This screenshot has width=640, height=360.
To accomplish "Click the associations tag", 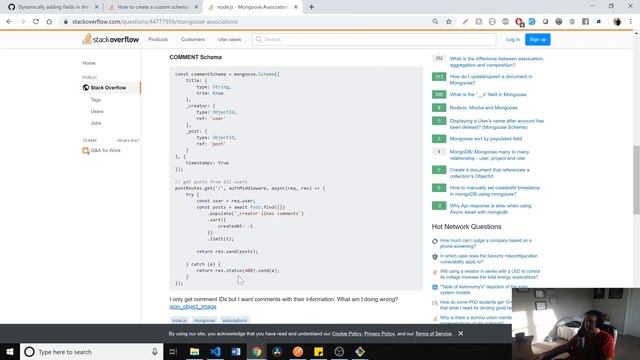I will click(235, 320).
